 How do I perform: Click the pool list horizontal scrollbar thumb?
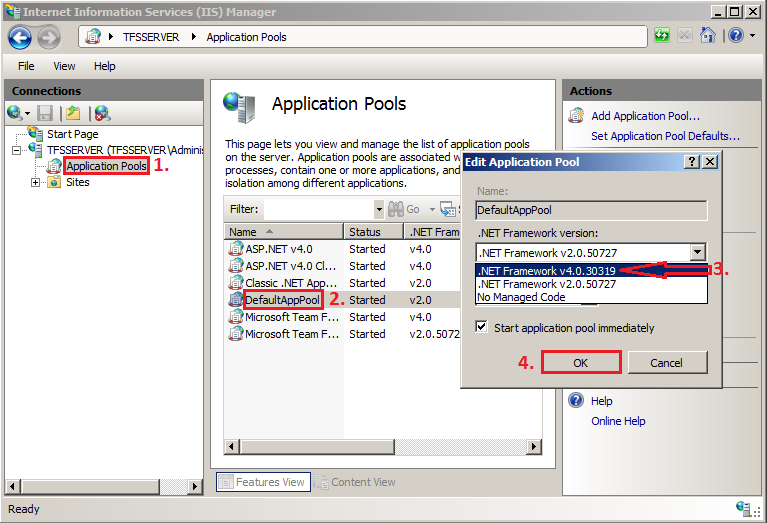point(317,446)
